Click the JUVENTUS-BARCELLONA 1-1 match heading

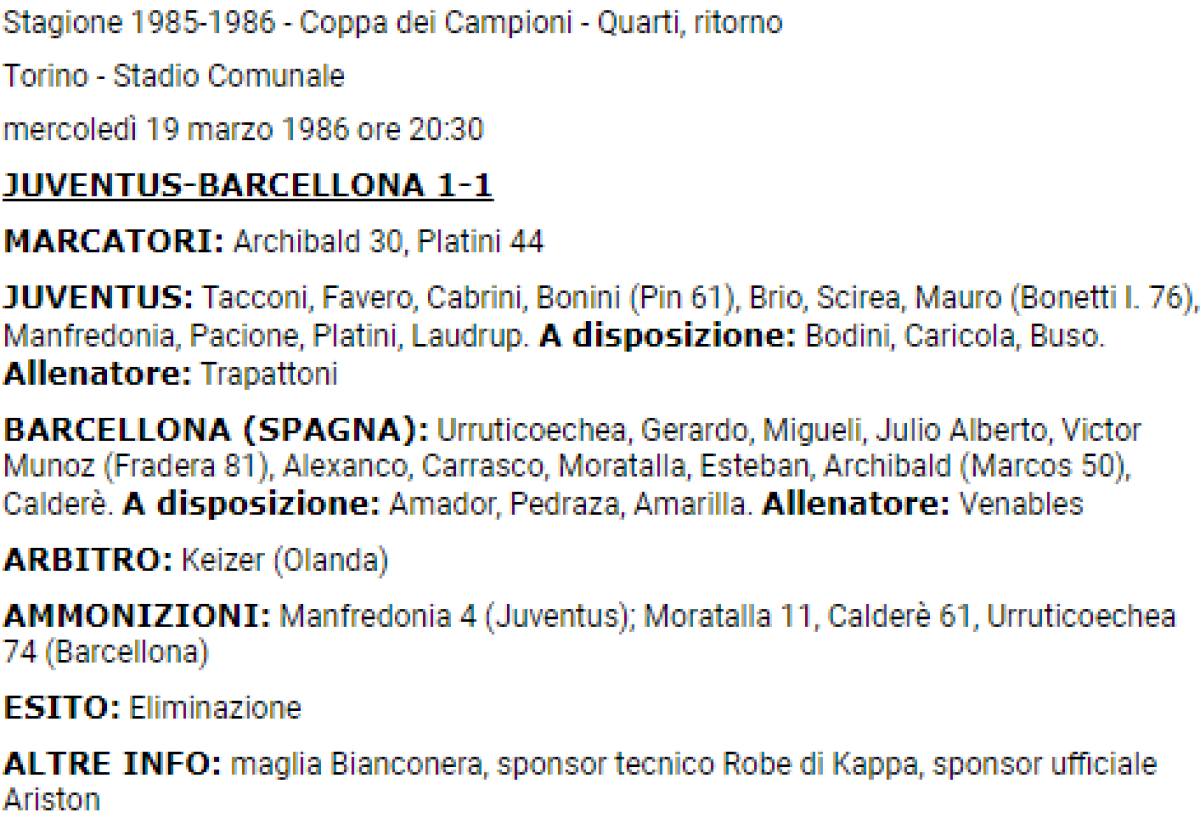(248, 187)
